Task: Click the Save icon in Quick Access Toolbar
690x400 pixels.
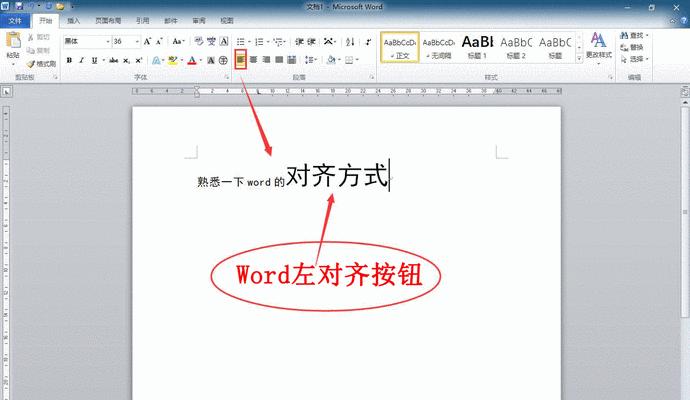Action: pyautogui.click(x=19, y=7)
